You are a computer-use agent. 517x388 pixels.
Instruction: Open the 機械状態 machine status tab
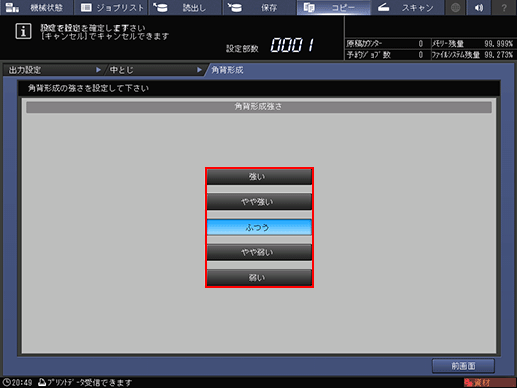(x=36, y=7)
